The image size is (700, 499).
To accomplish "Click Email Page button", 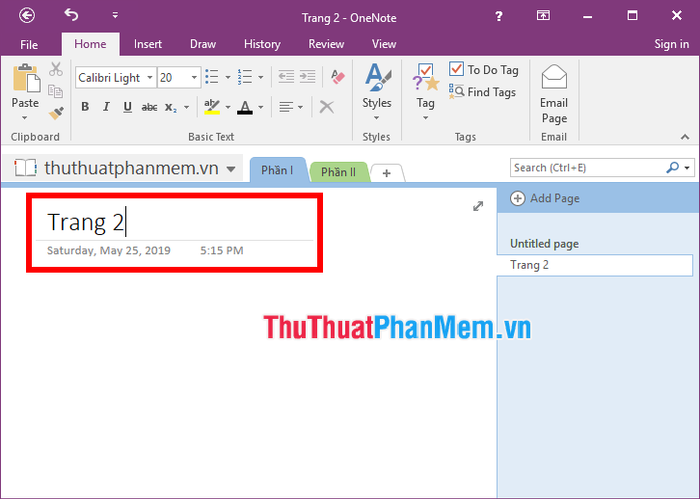I will (554, 94).
